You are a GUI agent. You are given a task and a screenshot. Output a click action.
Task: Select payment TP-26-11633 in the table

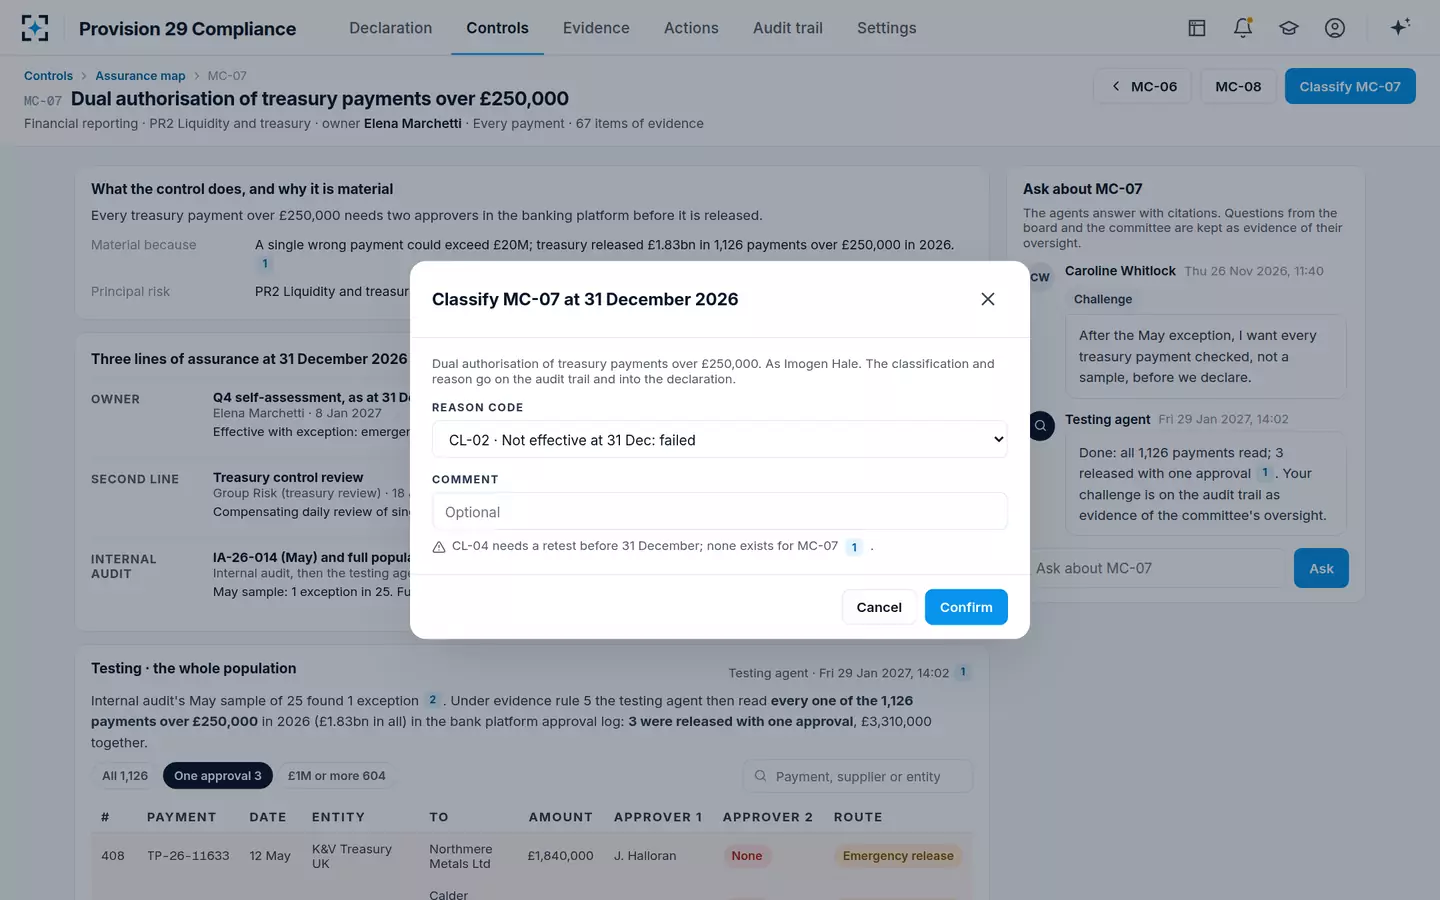188,856
